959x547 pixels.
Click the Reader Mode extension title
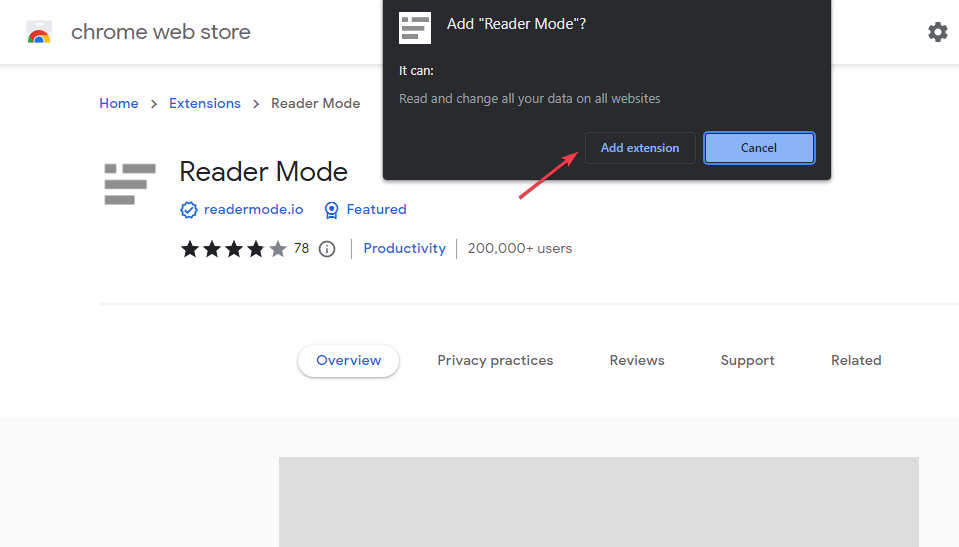tap(264, 172)
